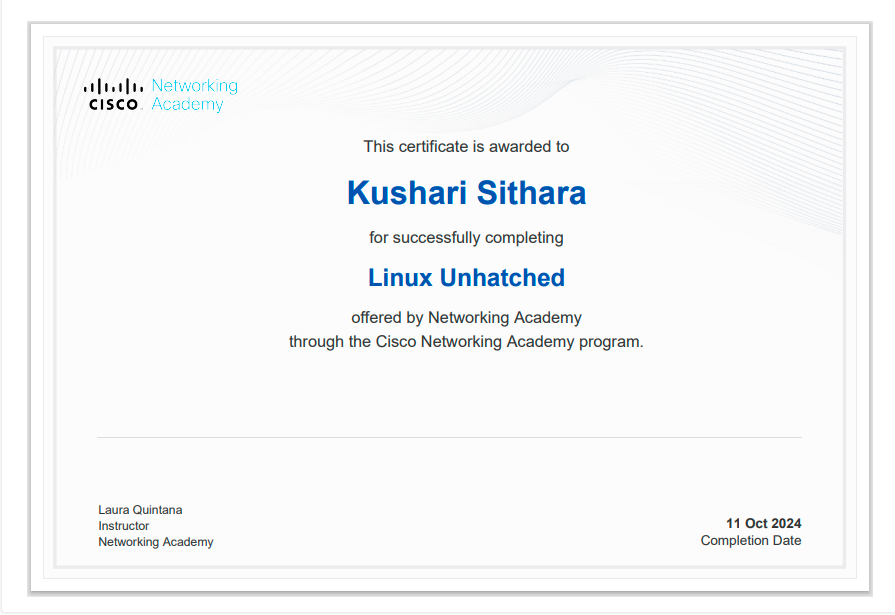Screen dimensions: 895x615
Task: Click "Networking Academy" beneath the Instructor label
Action: click(x=156, y=542)
